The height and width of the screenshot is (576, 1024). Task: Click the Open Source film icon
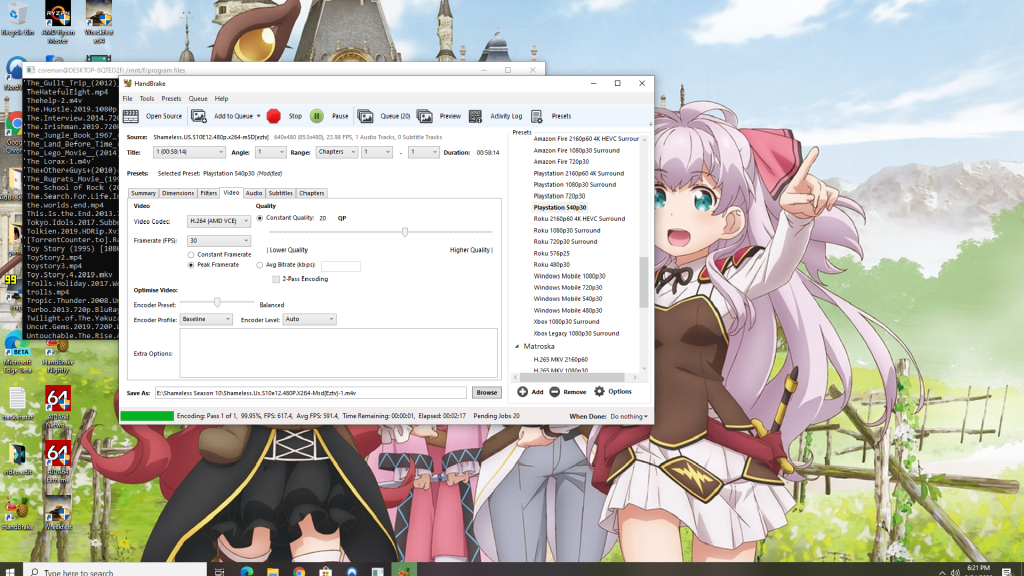point(131,116)
